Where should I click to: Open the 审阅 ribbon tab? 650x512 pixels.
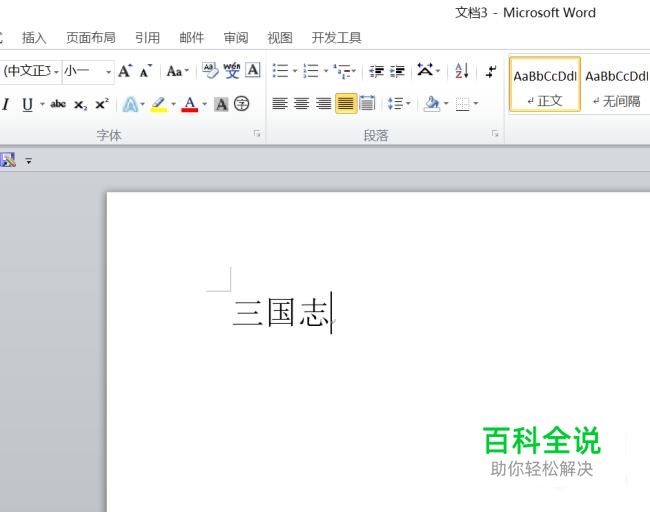click(x=236, y=38)
